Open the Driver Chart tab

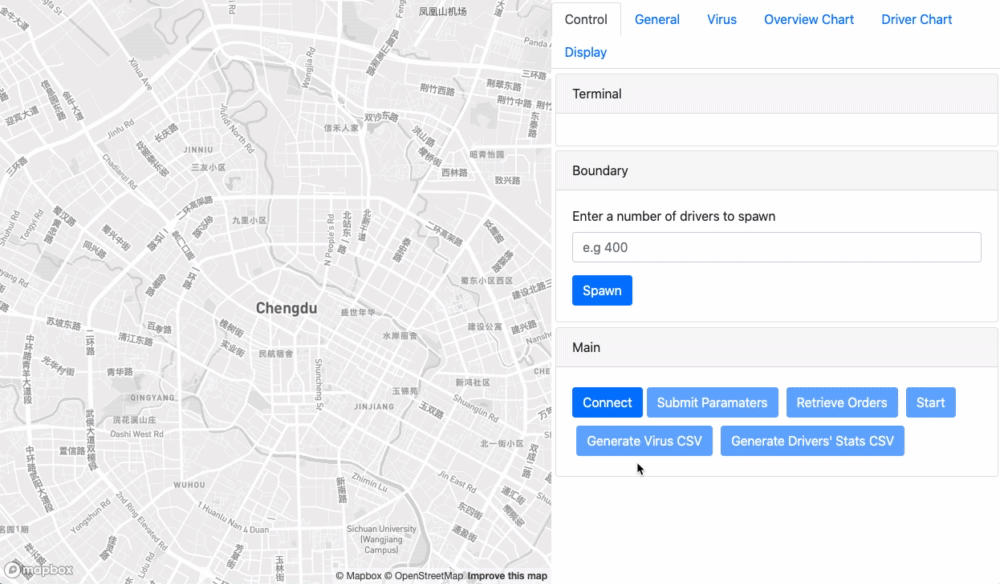point(916,20)
